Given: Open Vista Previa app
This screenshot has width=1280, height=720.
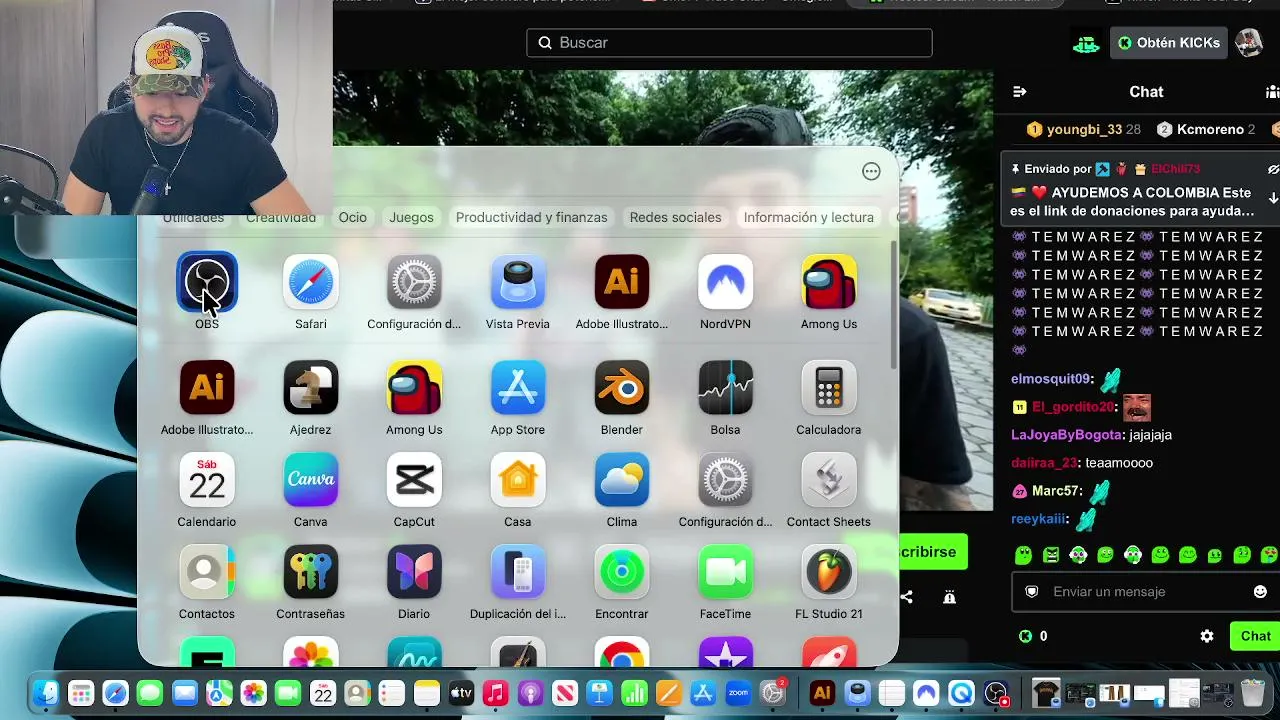Looking at the screenshot, I should [x=518, y=282].
